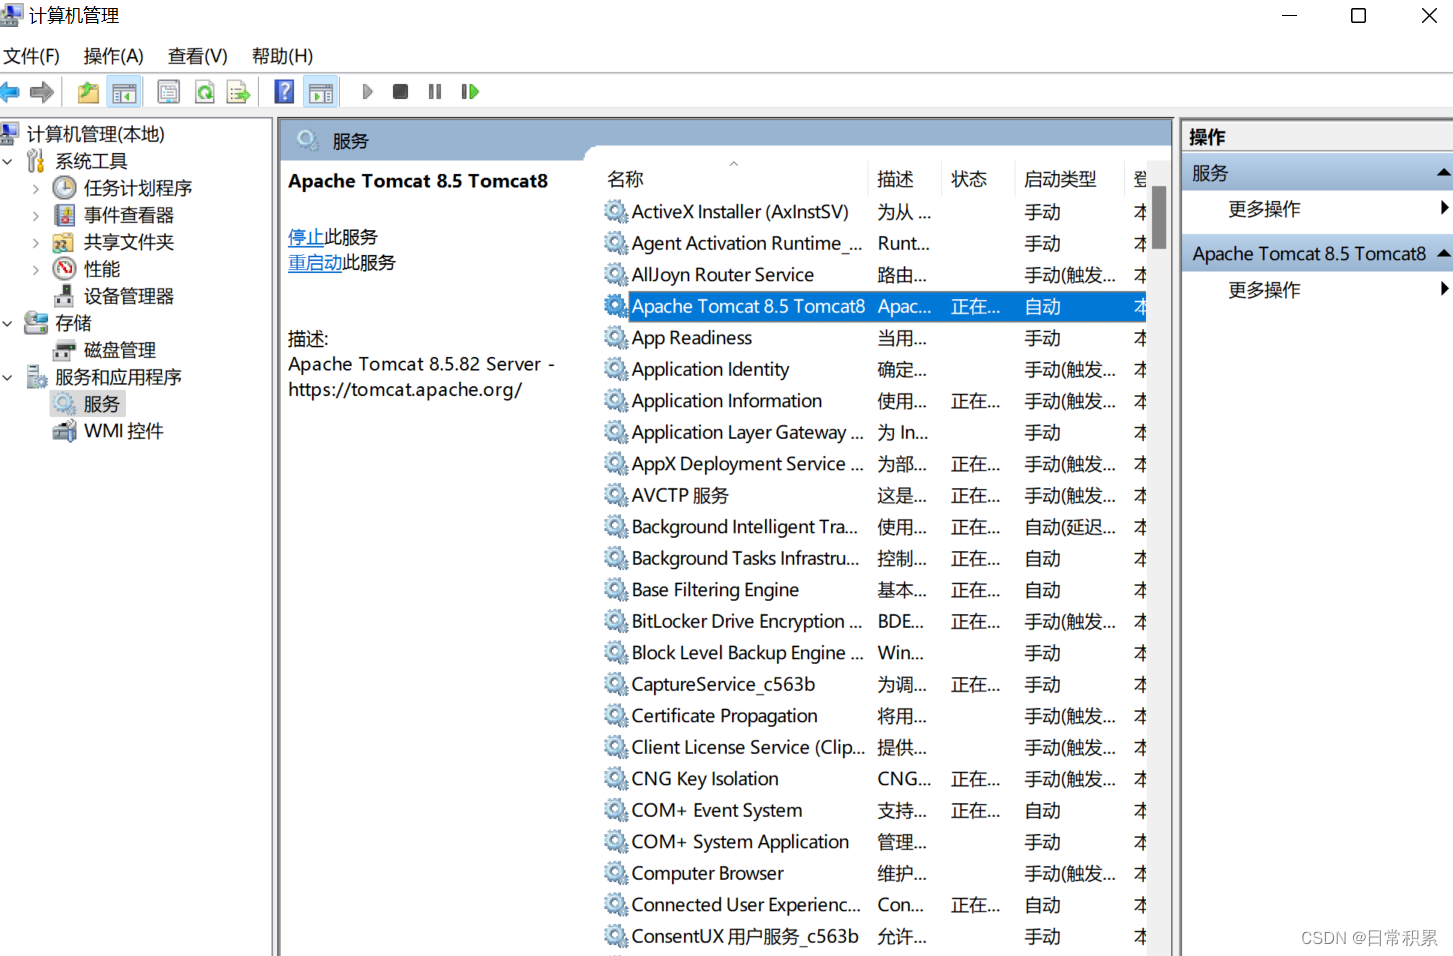Image resolution: width=1453 pixels, height=956 pixels.
Task: Click the gear icon of App Readiness service
Action: tap(616, 338)
